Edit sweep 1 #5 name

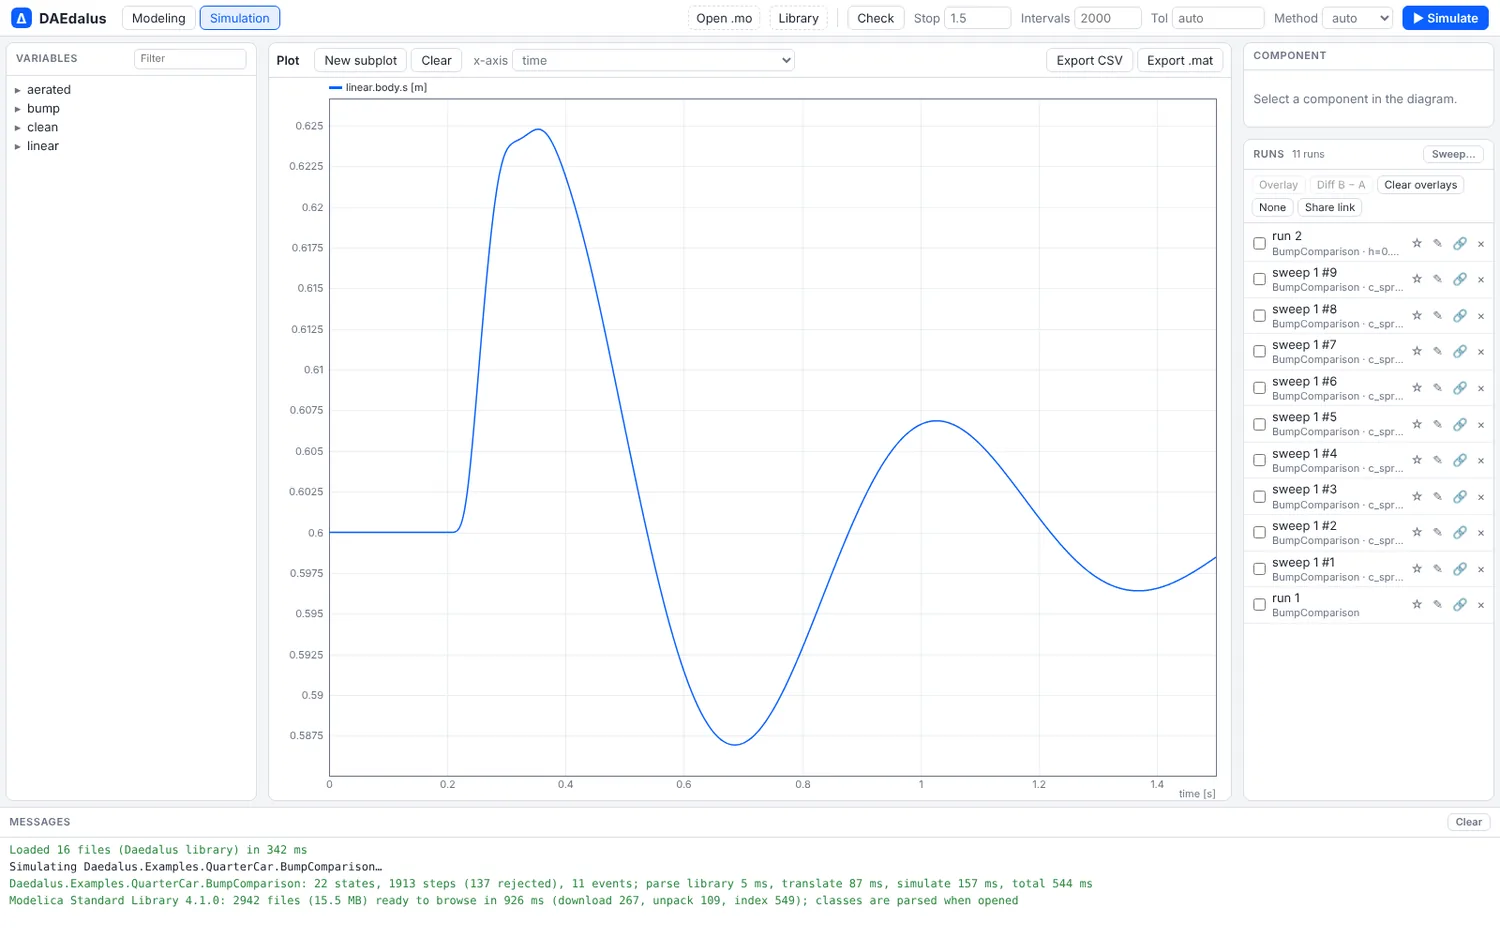point(1437,424)
